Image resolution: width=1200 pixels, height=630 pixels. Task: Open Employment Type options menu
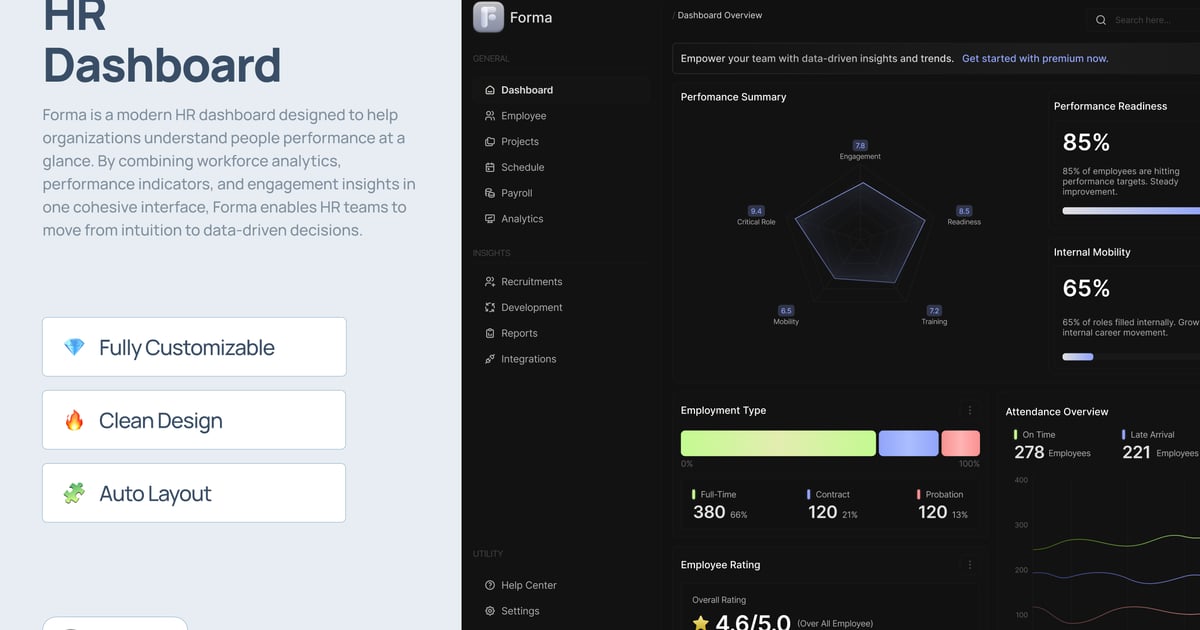click(969, 410)
